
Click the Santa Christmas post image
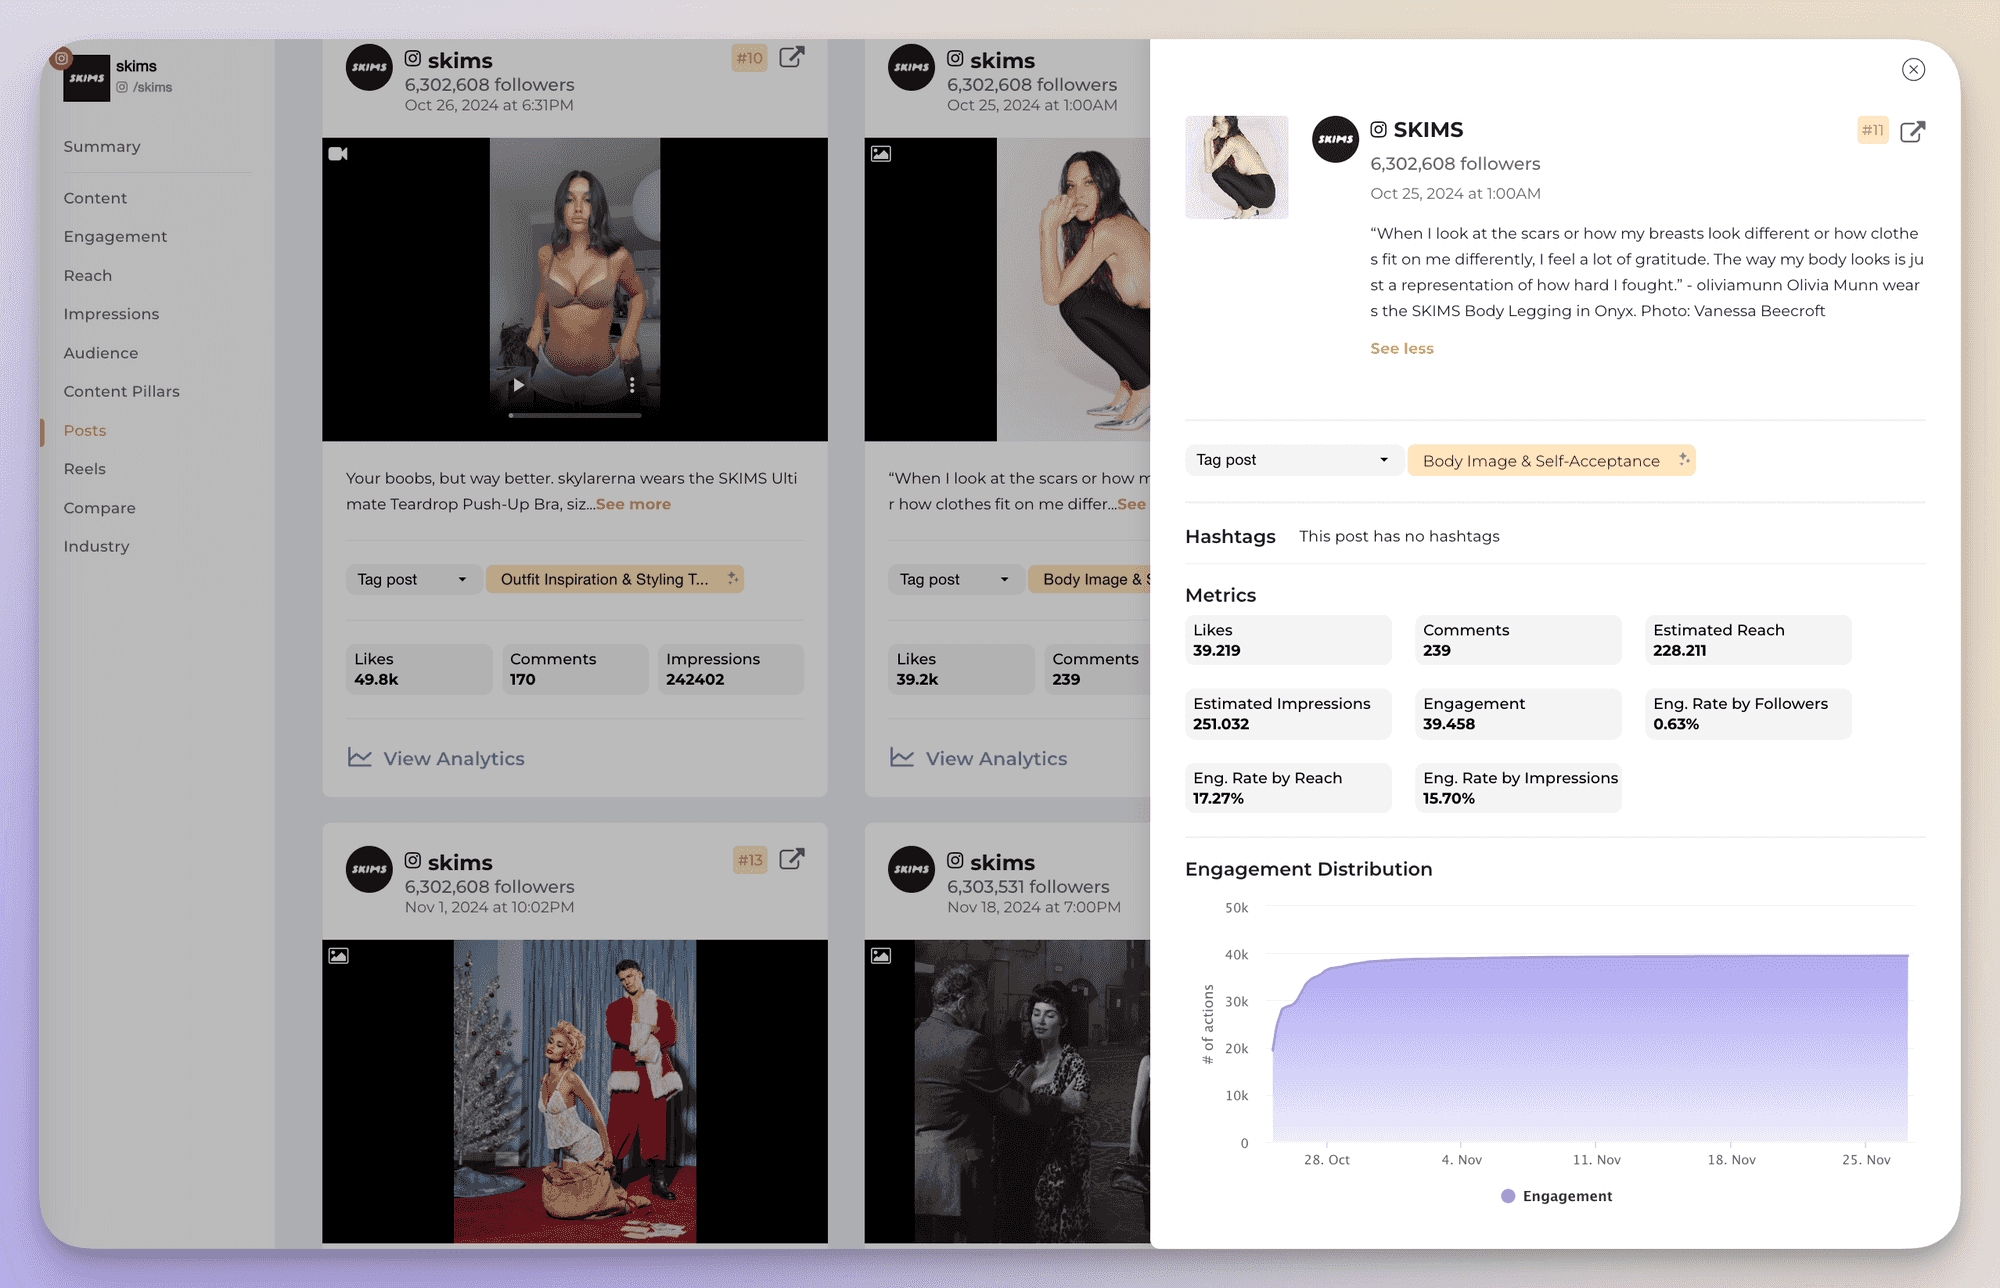coord(575,1091)
